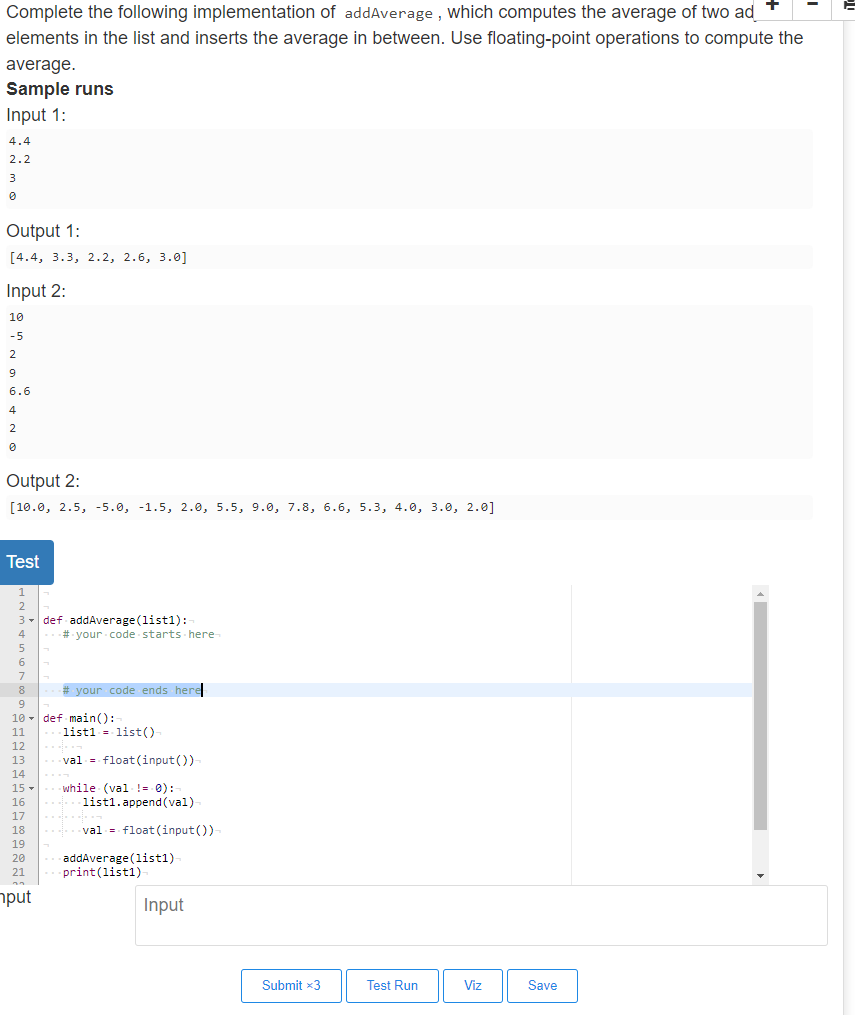Click the editor scrollbar up arrow

click(761, 592)
